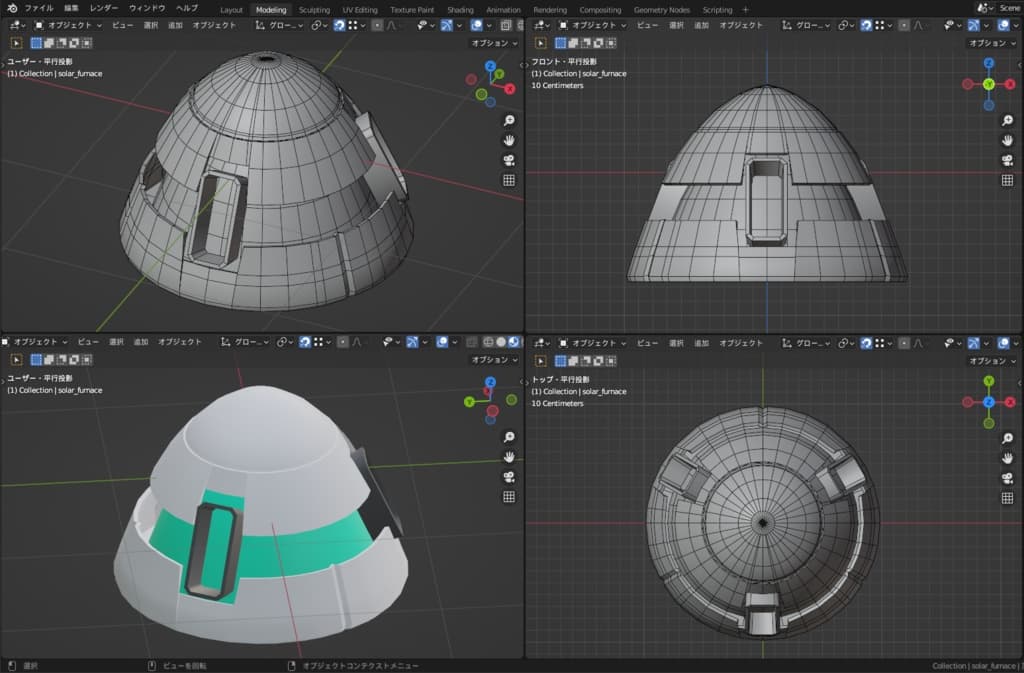Click ビュー menu in top viewport header
This screenshot has width=1024, height=673.
click(647, 343)
